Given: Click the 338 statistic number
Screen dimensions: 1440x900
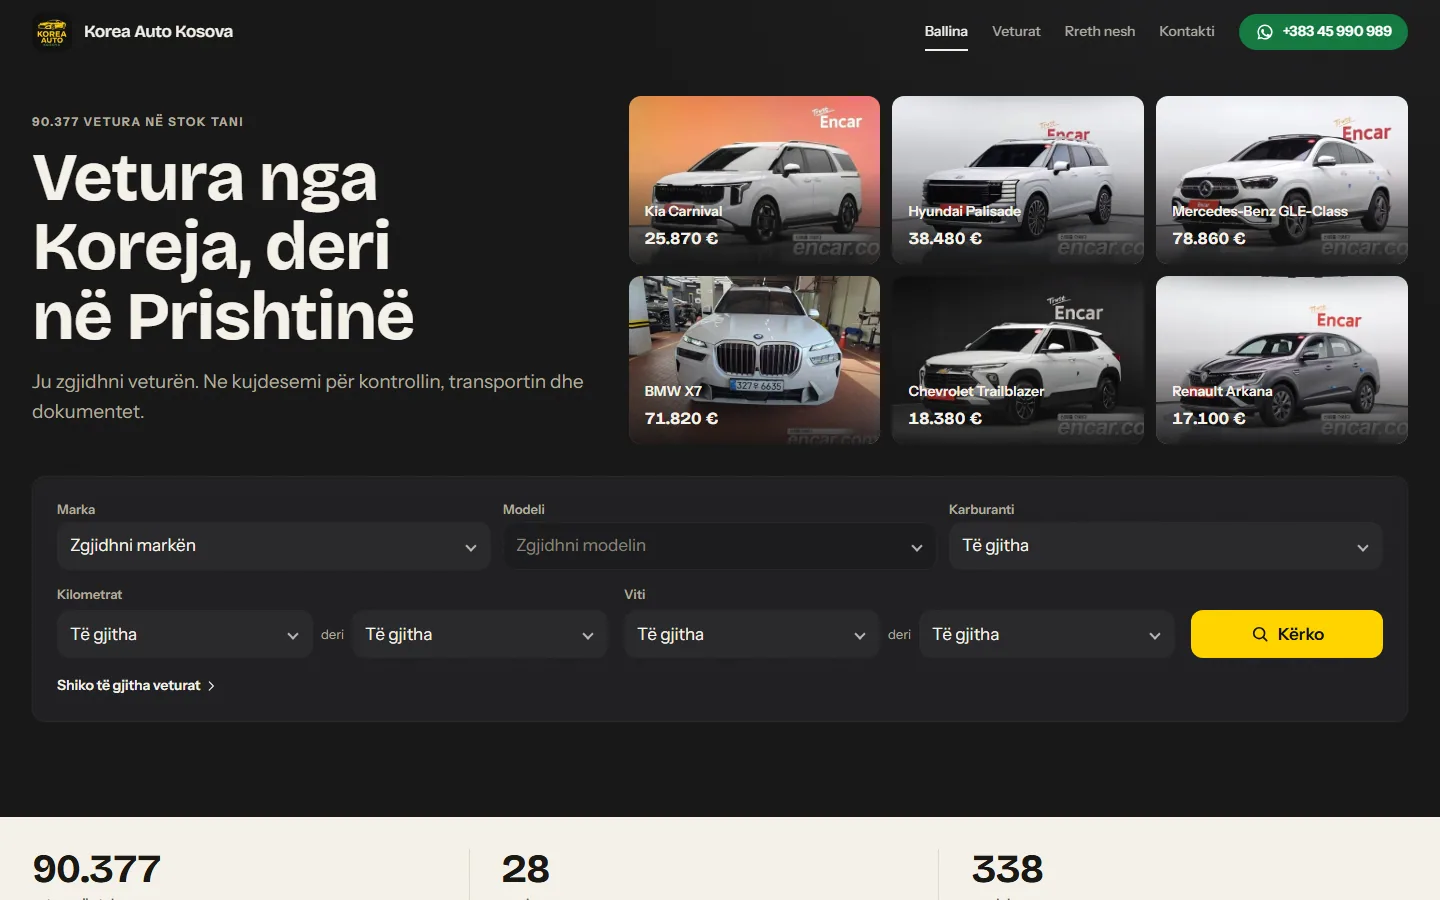Looking at the screenshot, I should click(1007, 869).
